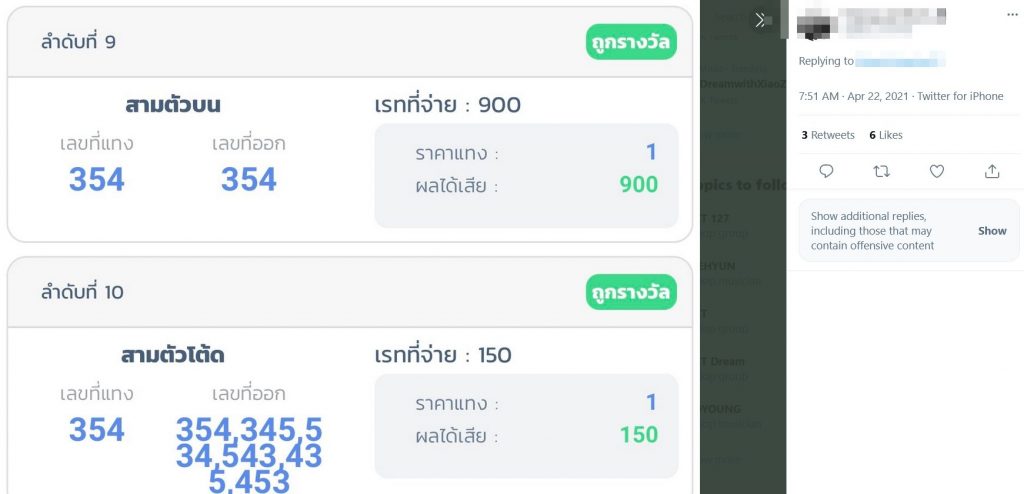Show additional replies button

(x=992, y=231)
